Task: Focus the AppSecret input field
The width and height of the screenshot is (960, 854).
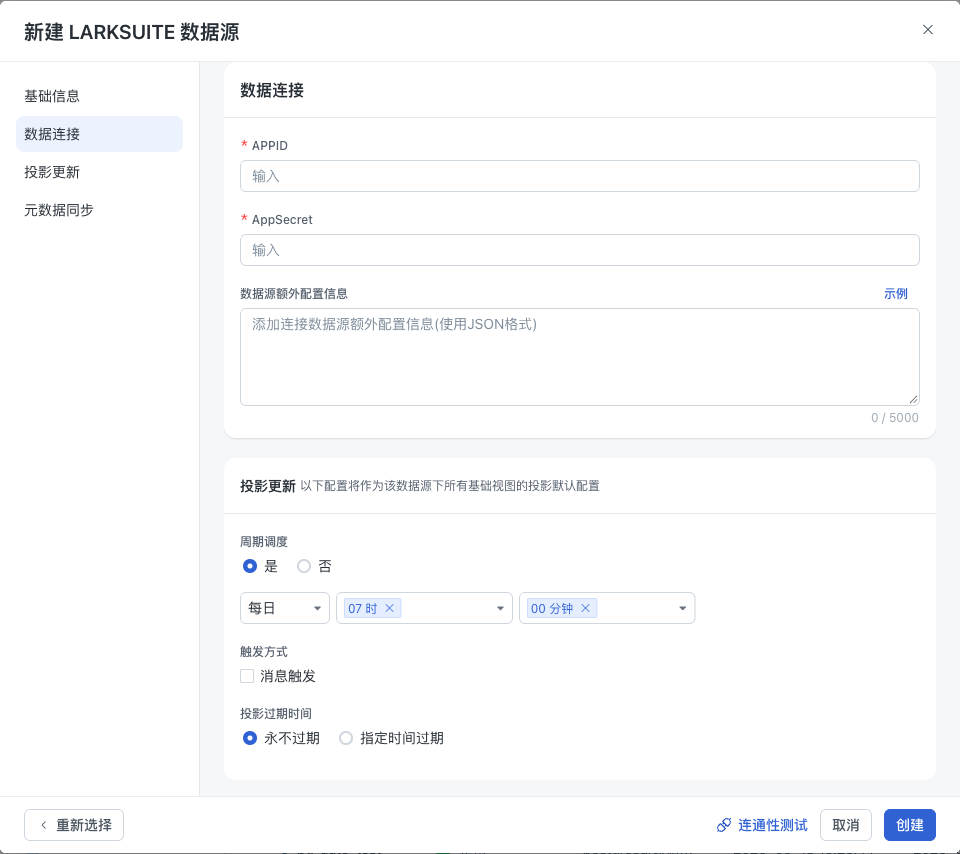Action: [x=580, y=250]
